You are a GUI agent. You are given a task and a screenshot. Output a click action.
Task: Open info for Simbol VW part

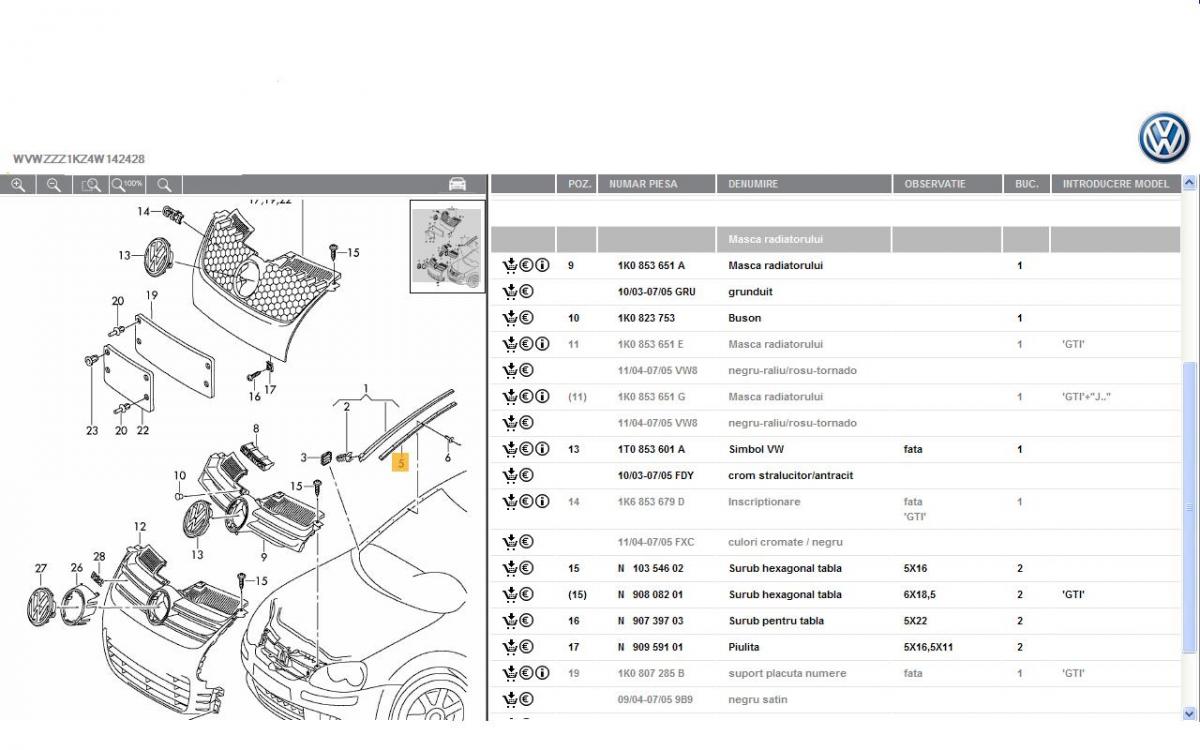542,449
